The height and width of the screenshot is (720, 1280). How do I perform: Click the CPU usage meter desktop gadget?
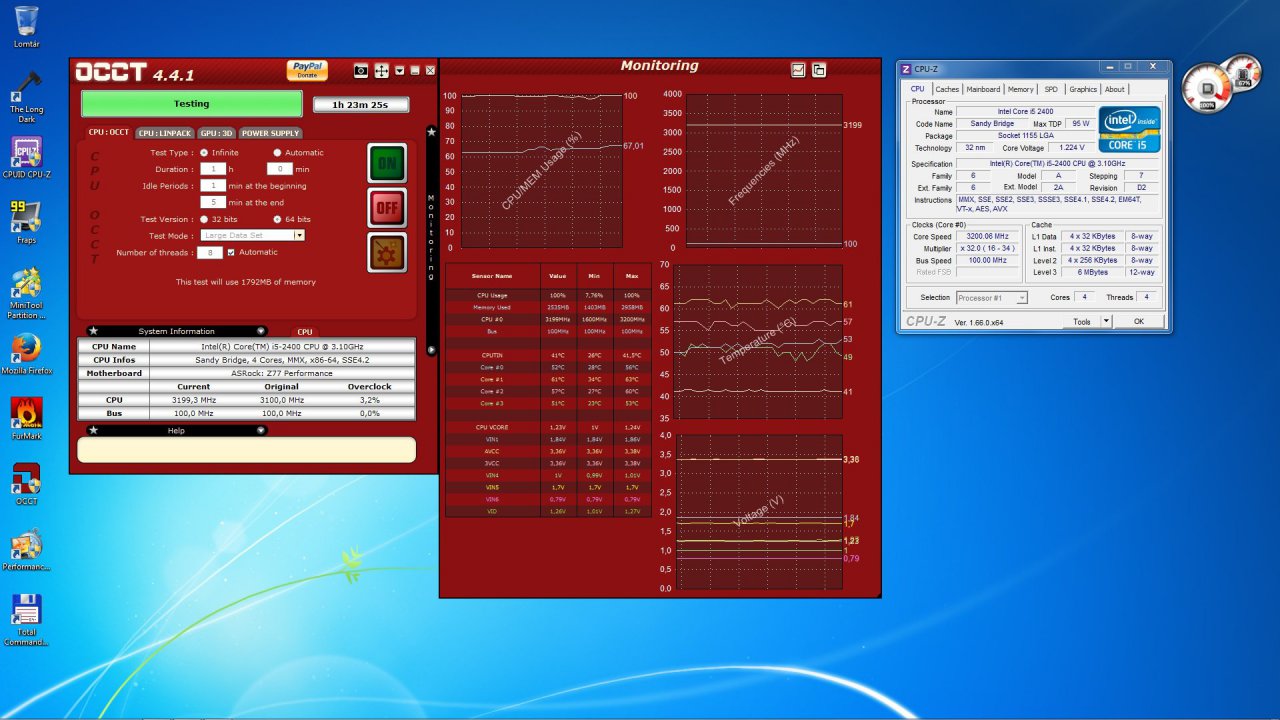pyautogui.click(x=1207, y=89)
